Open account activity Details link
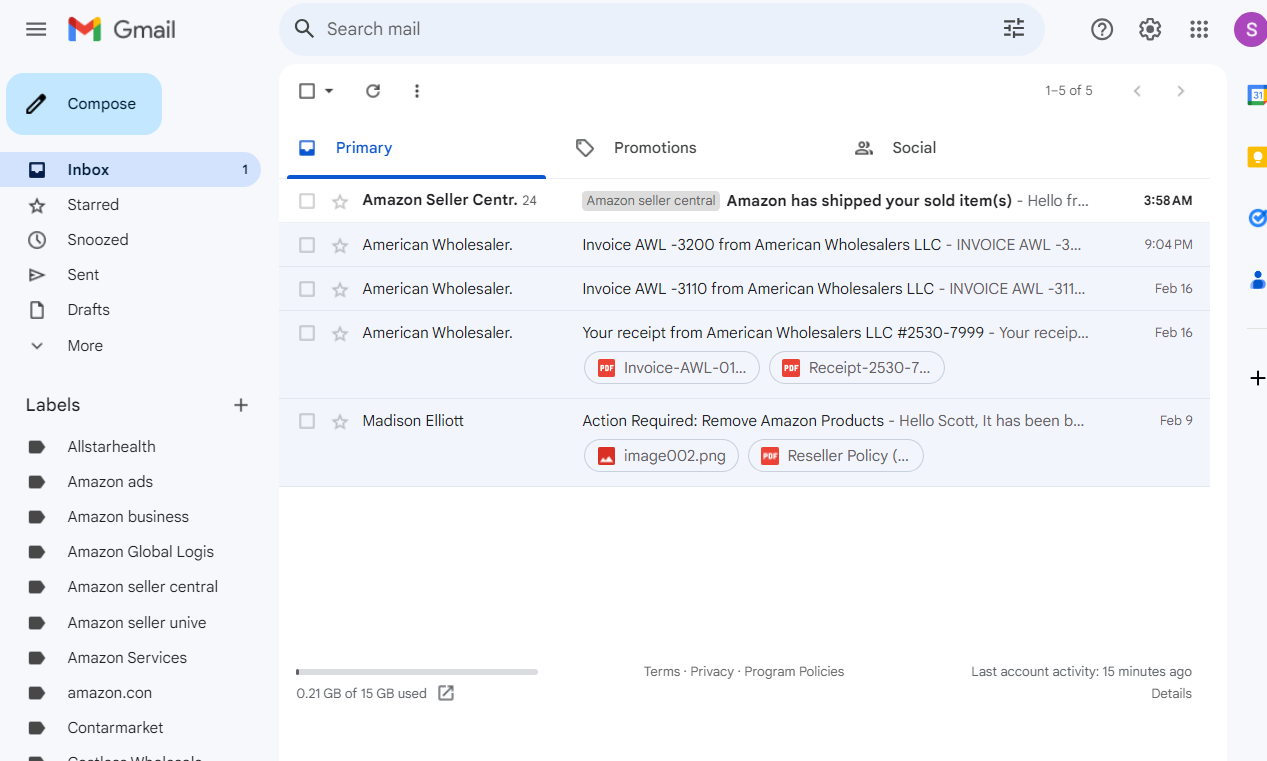 click(1171, 694)
